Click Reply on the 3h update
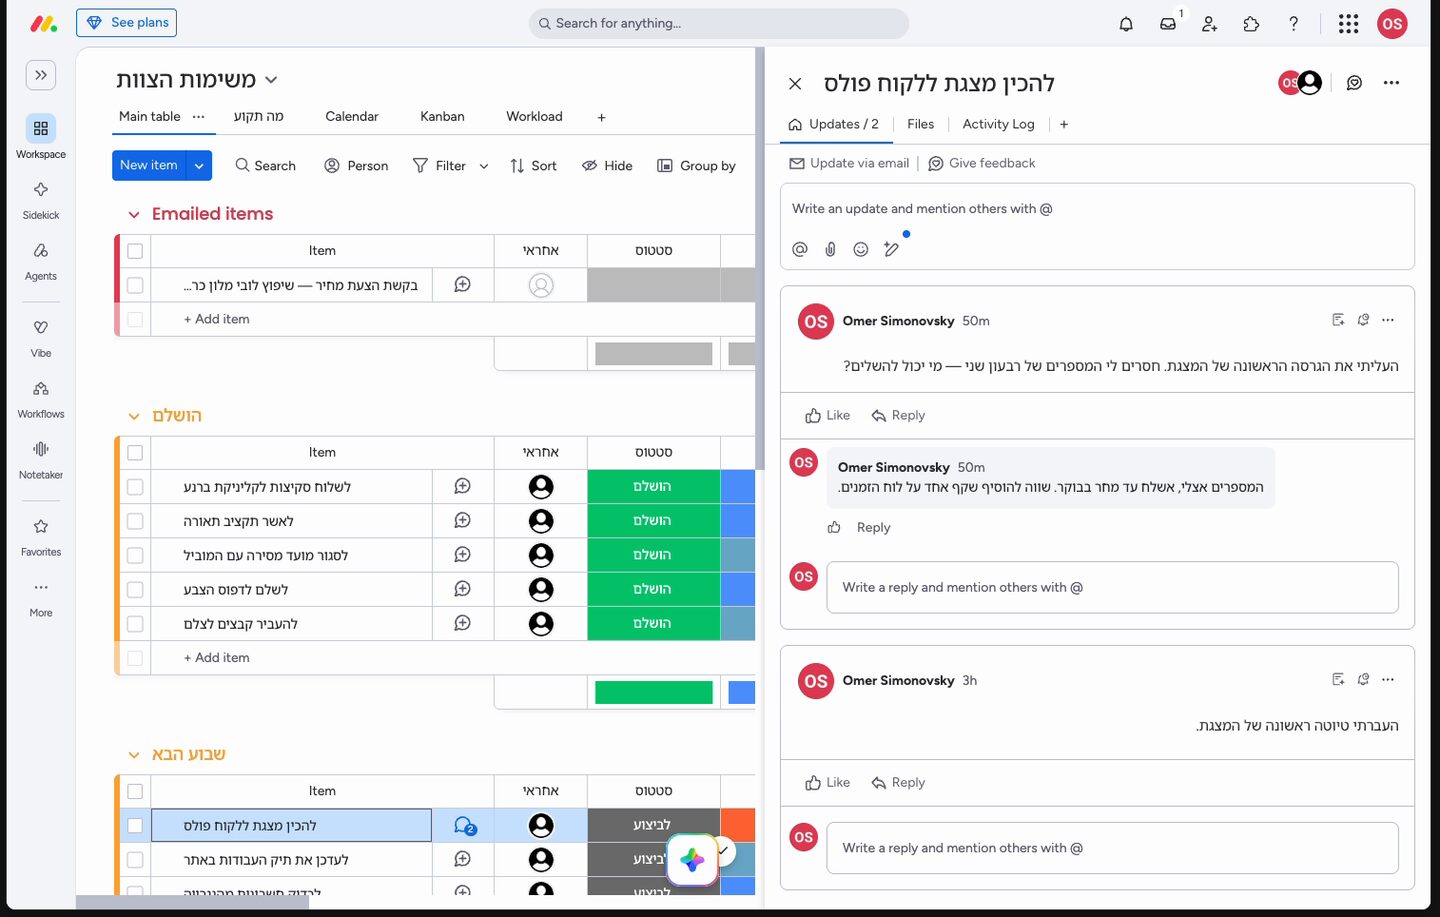This screenshot has height=917, width=1440. coord(898,783)
